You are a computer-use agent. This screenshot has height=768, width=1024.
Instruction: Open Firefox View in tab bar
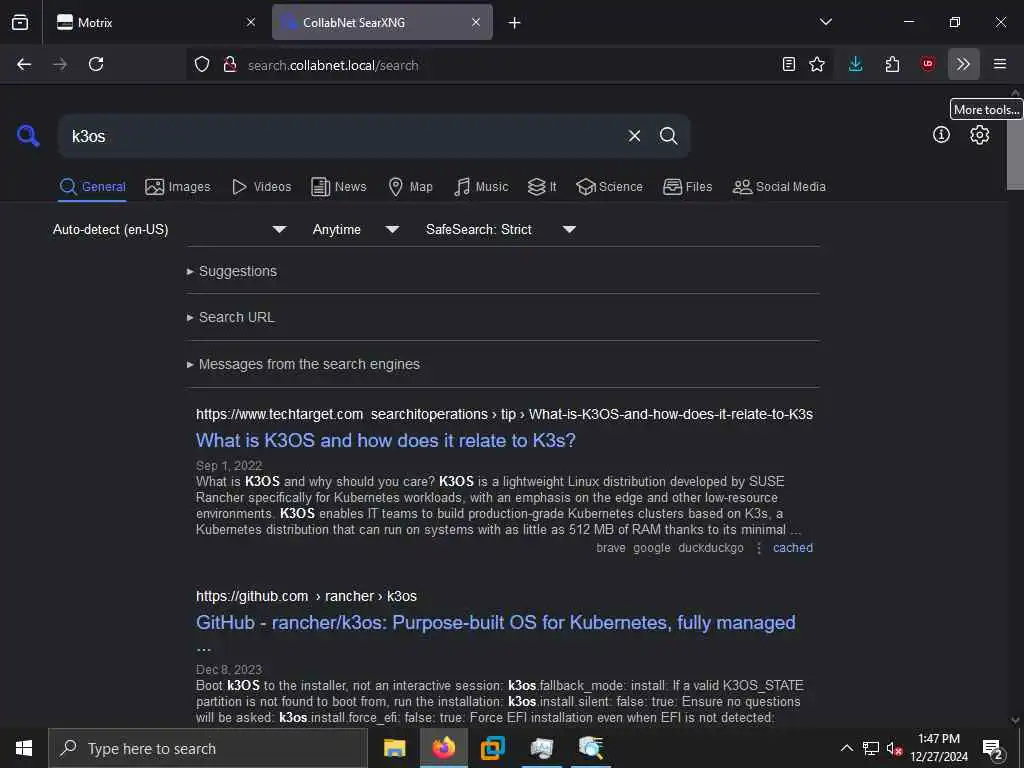20,22
